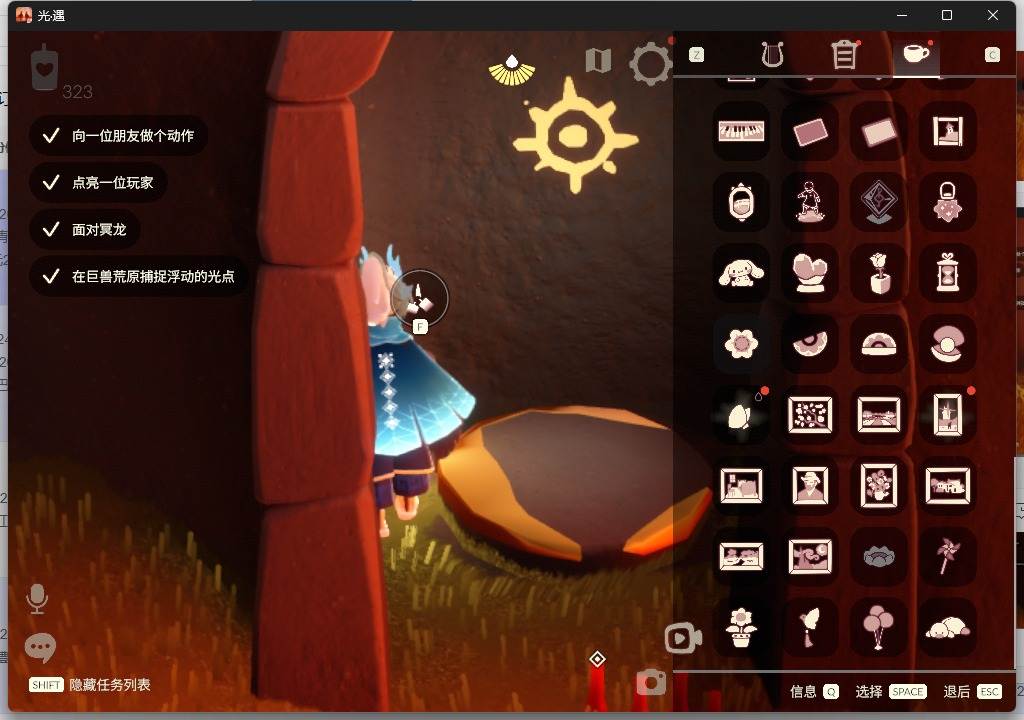Toggle 隐藏任务列表 to hide the quest list
This screenshot has width=1024, height=720.
click(90, 685)
